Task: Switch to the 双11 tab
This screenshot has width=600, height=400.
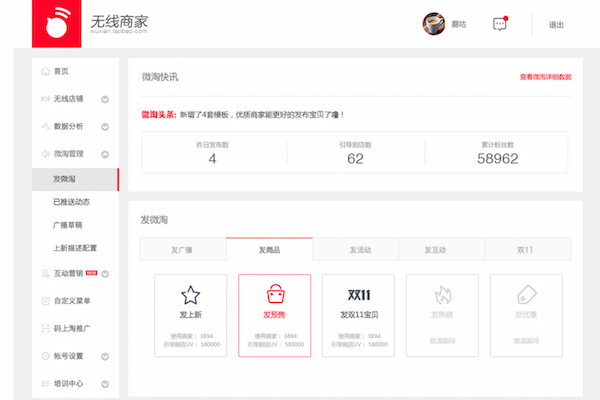Action: point(528,250)
